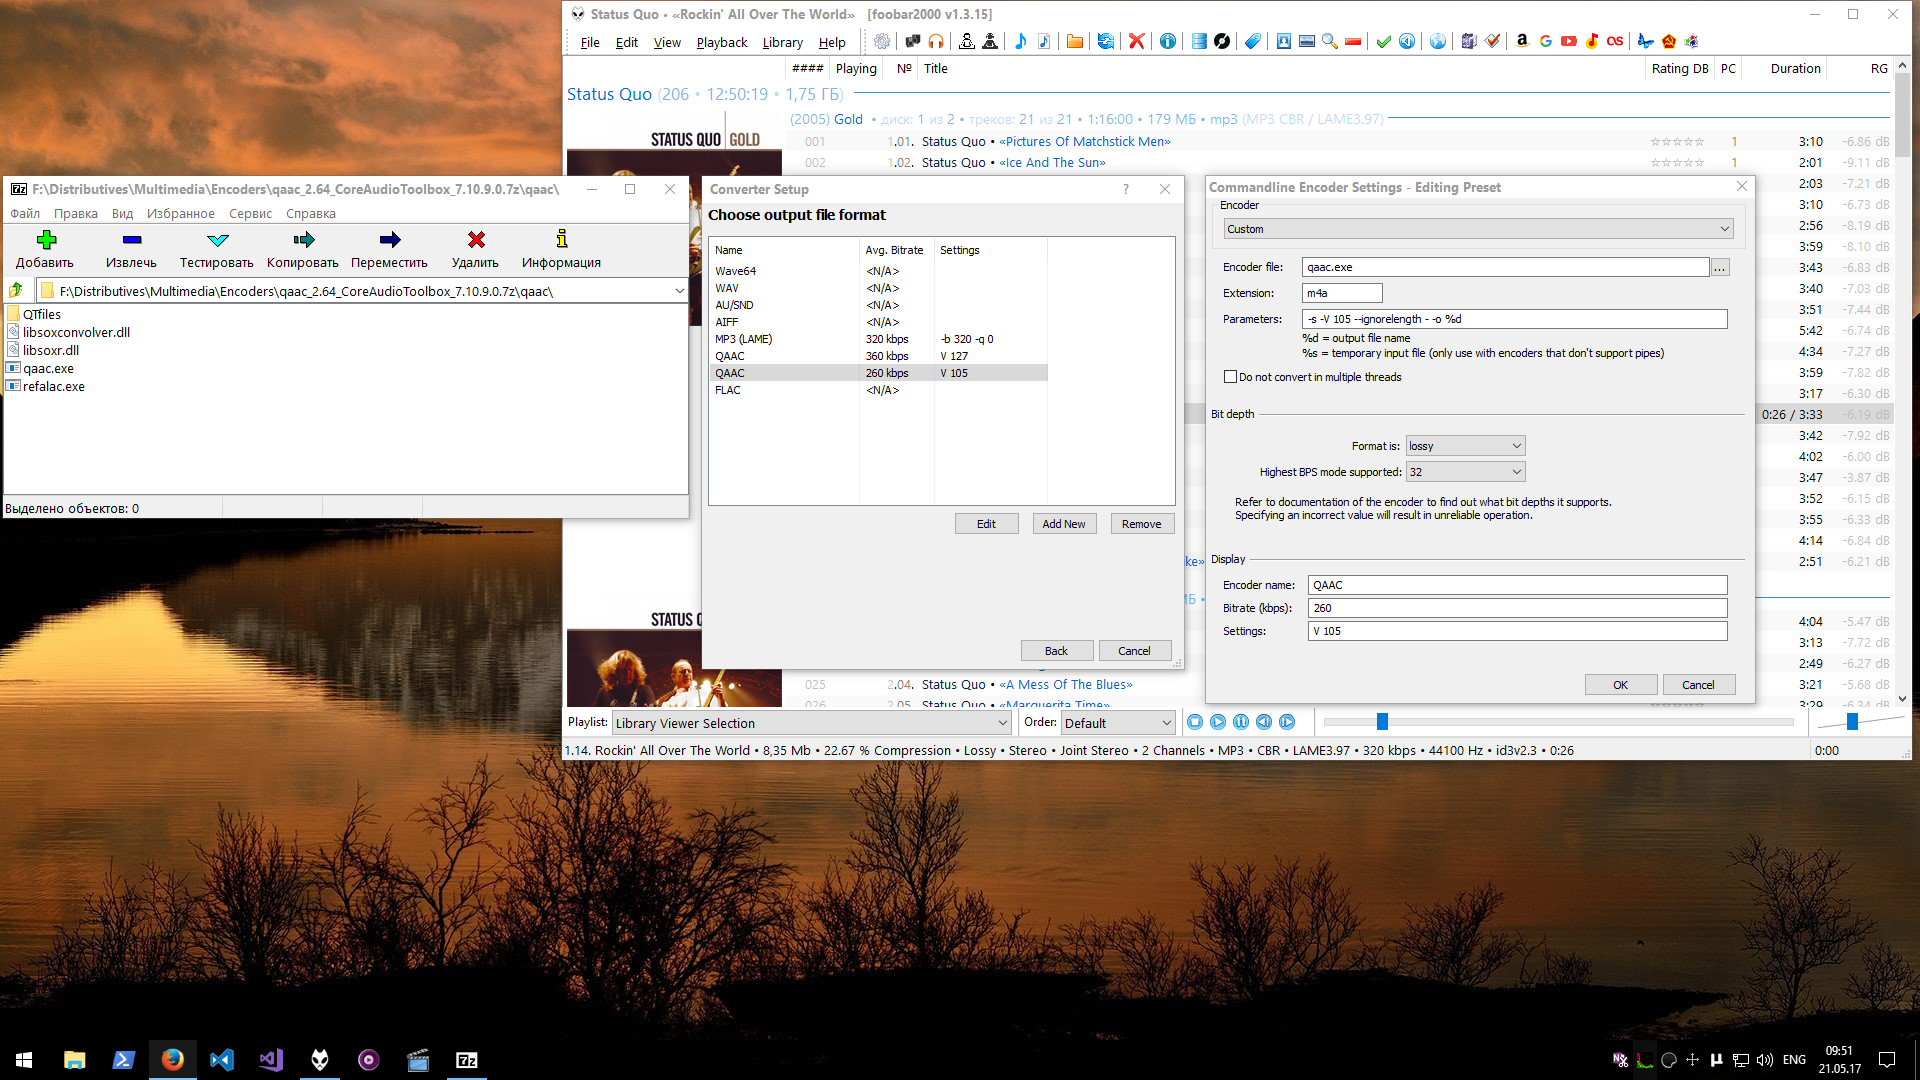Screen dimensions: 1920x1080
Task: Click the Extension input field showing m4a
Action: [1342, 293]
